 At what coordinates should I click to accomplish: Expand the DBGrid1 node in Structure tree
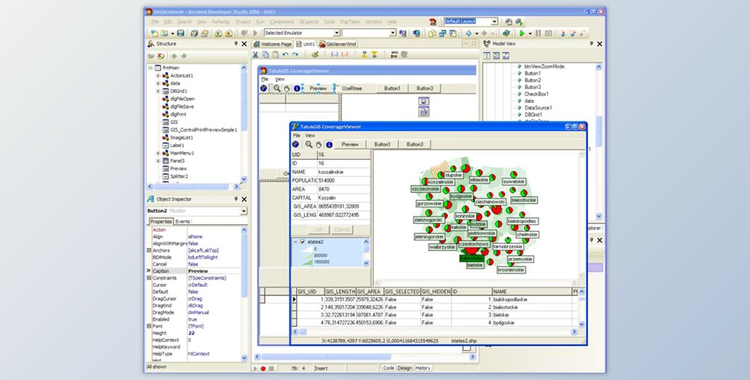tap(158, 91)
